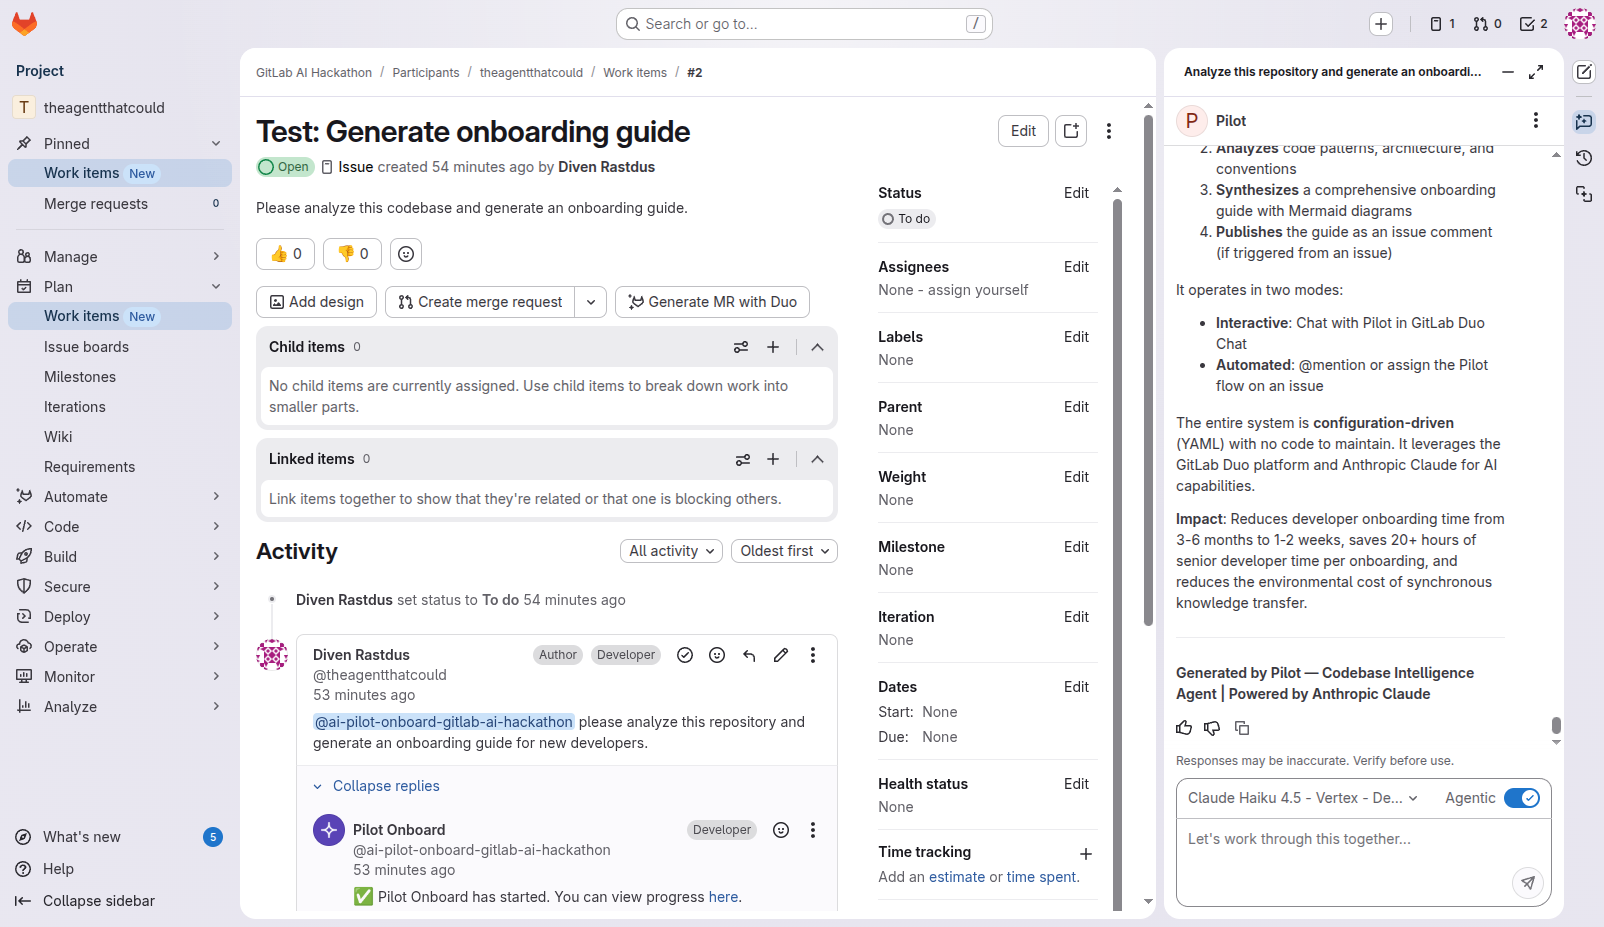The height and width of the screenshot is (927, 1604).
Task: Open Duo chat history
Action: point(1584,158)
